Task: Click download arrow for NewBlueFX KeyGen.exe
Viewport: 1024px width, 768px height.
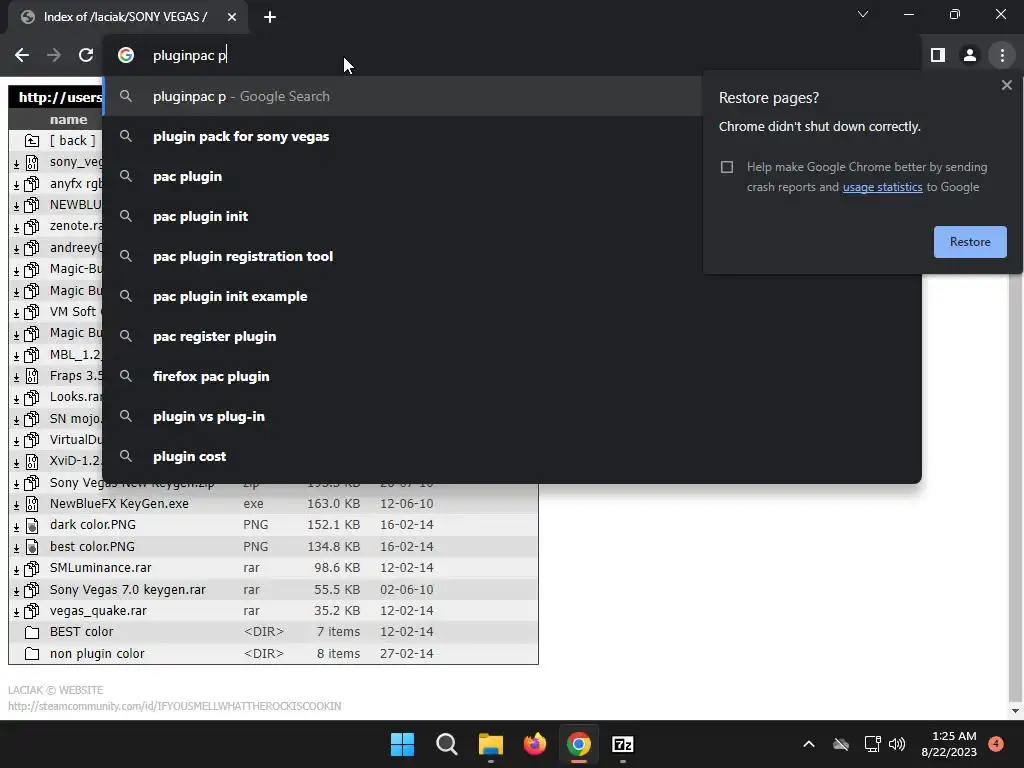Action: click(x=16, y=505)
